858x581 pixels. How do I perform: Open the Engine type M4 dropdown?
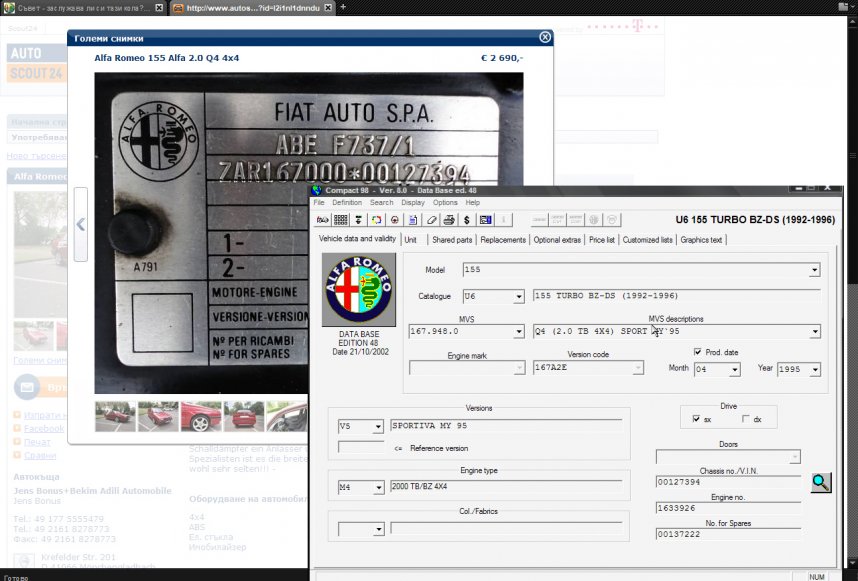(x=377, y=488)
